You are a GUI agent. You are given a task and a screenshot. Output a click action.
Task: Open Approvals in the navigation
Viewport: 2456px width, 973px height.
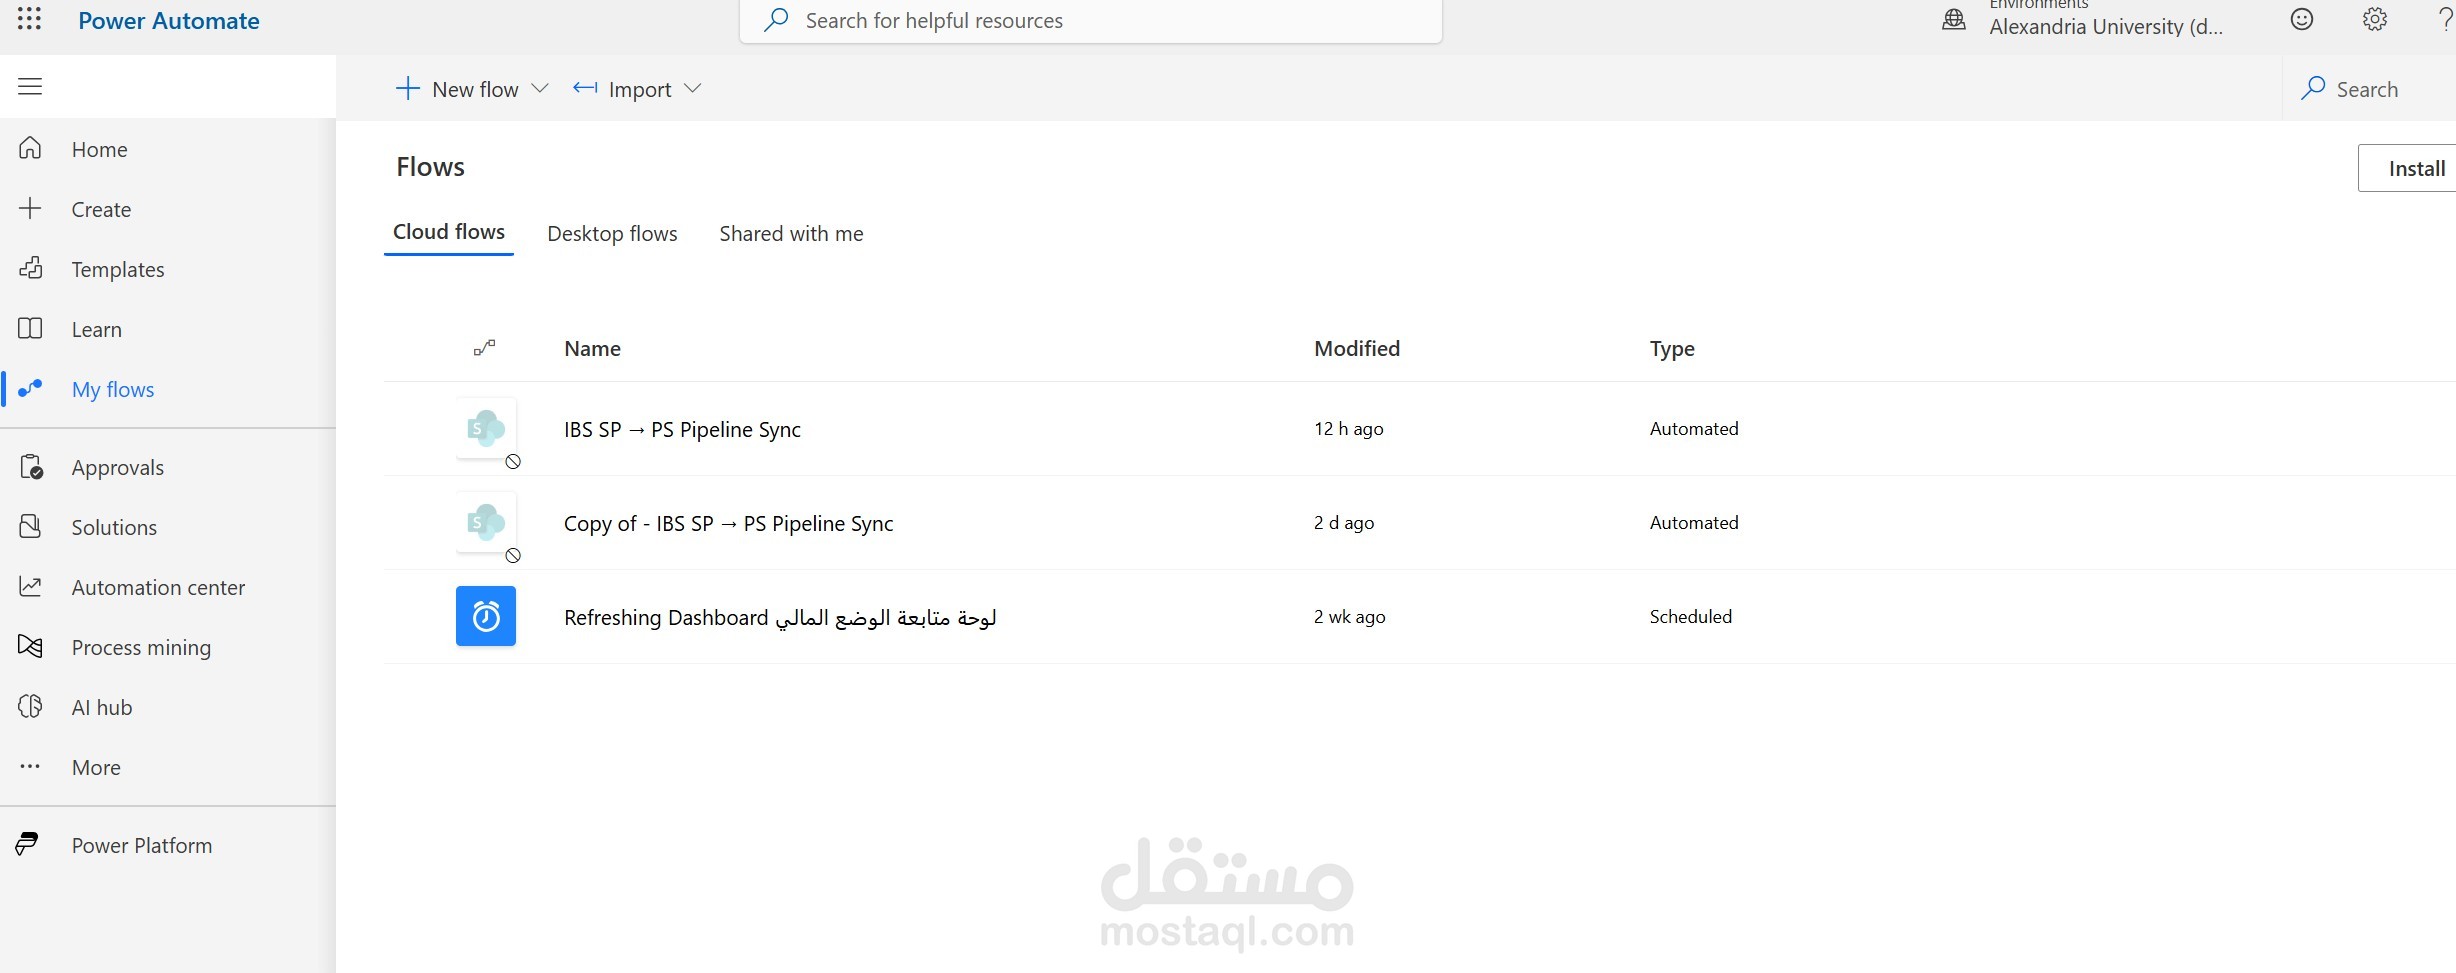pyautogui.click(x=118, y=468)
